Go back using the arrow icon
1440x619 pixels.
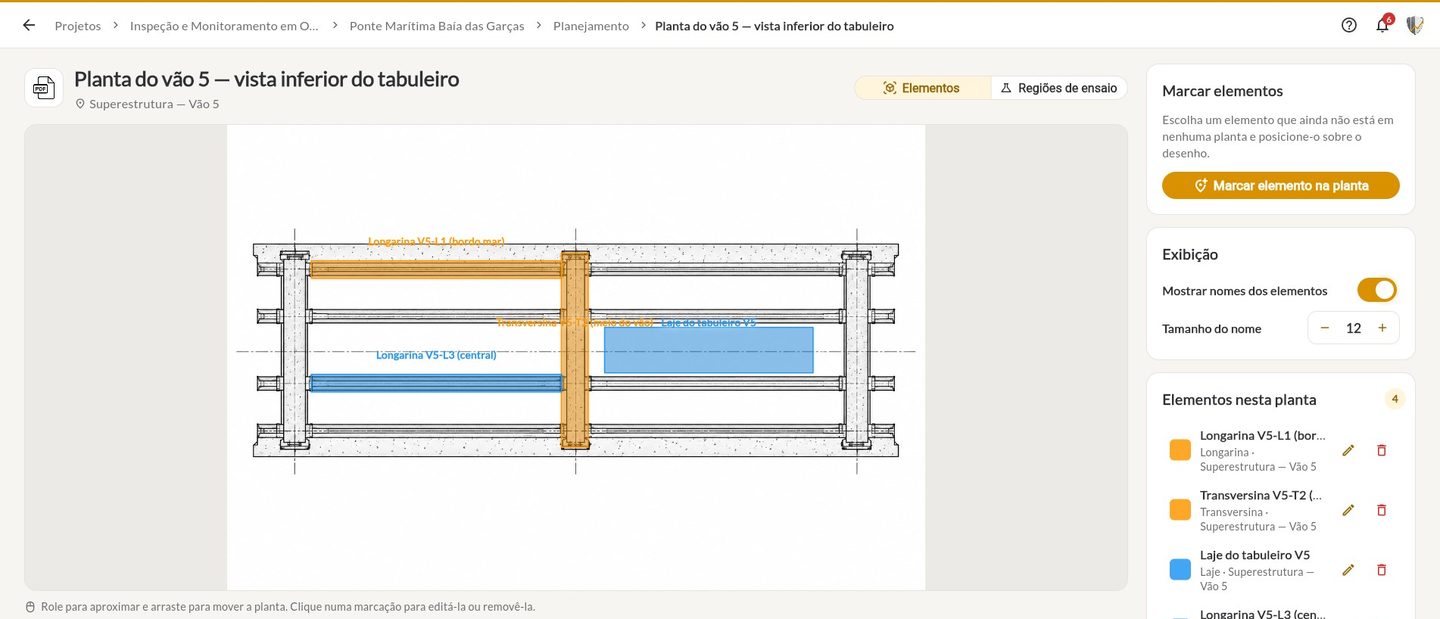[29, 25]
